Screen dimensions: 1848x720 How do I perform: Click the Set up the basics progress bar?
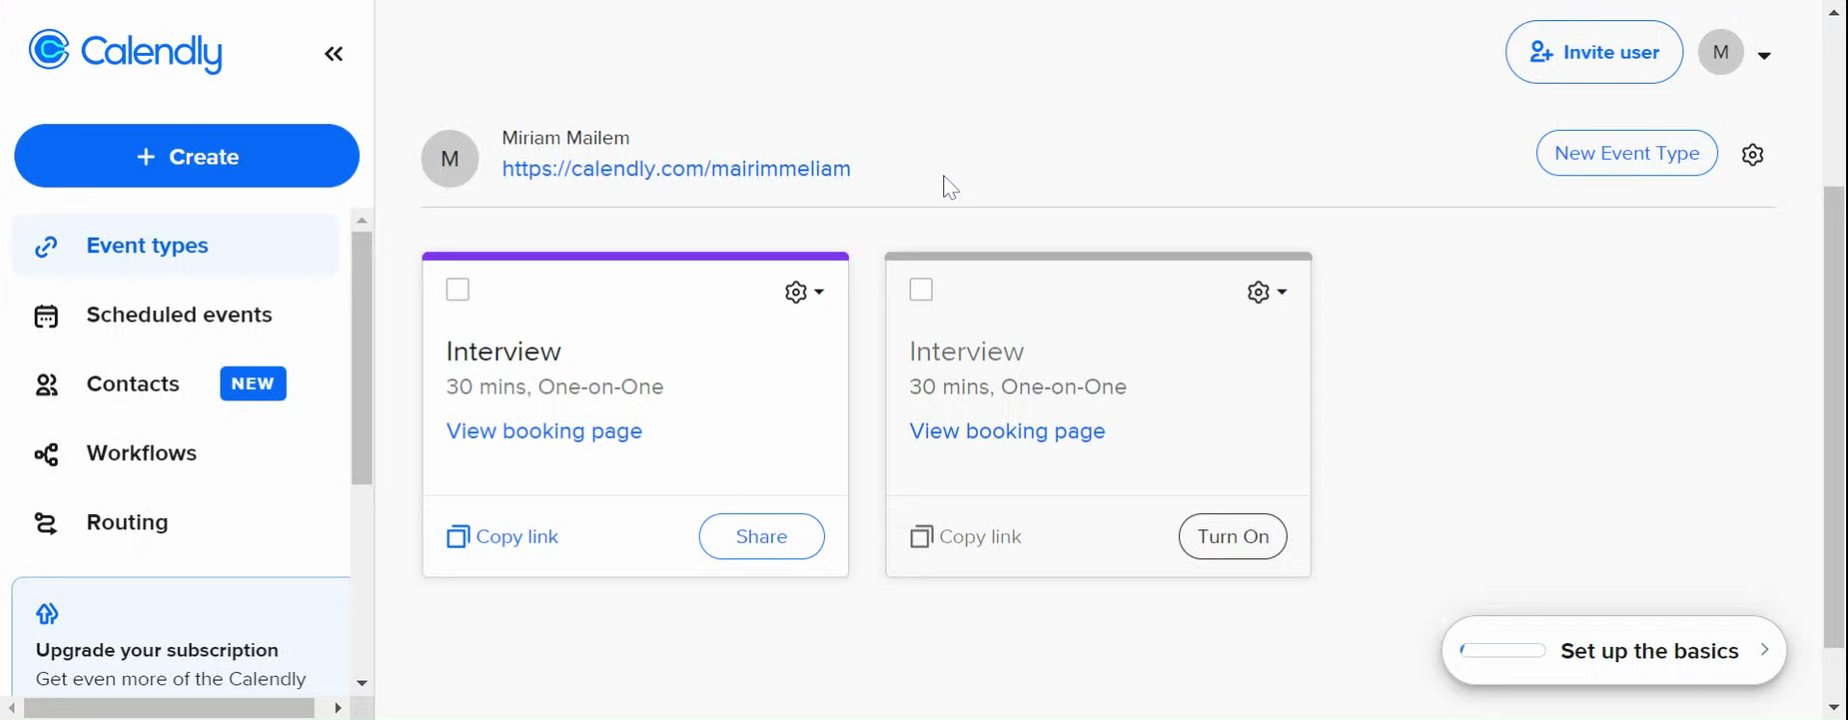tap(1503, 651)
